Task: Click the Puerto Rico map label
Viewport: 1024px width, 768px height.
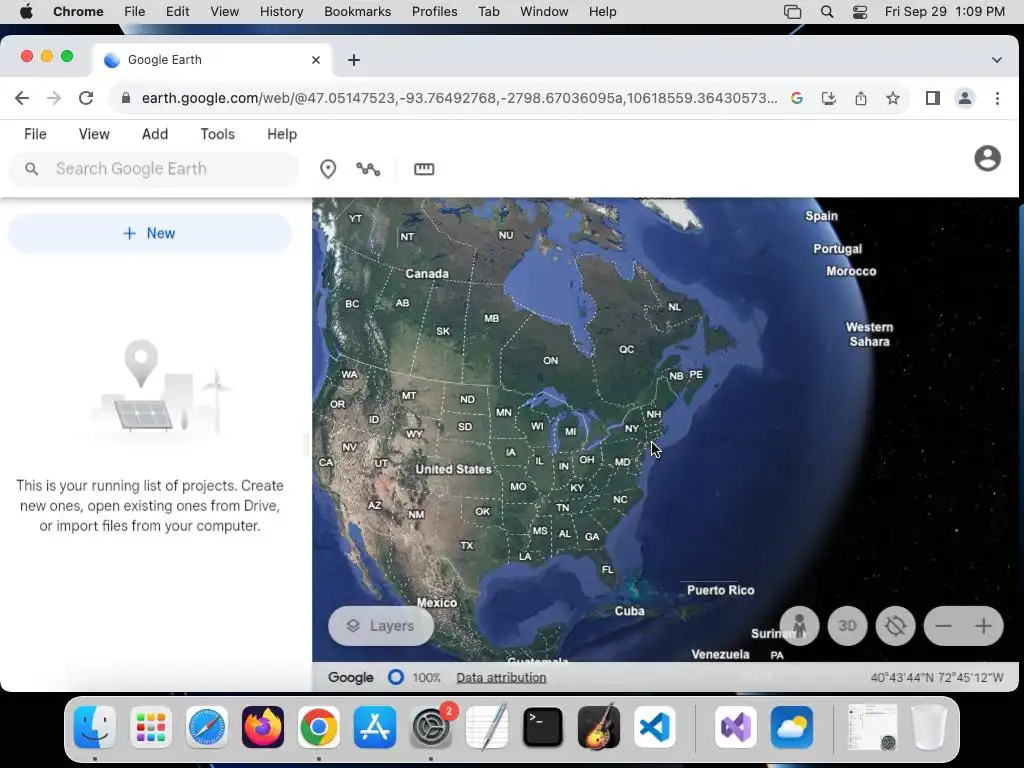Action: click(720, 590)
